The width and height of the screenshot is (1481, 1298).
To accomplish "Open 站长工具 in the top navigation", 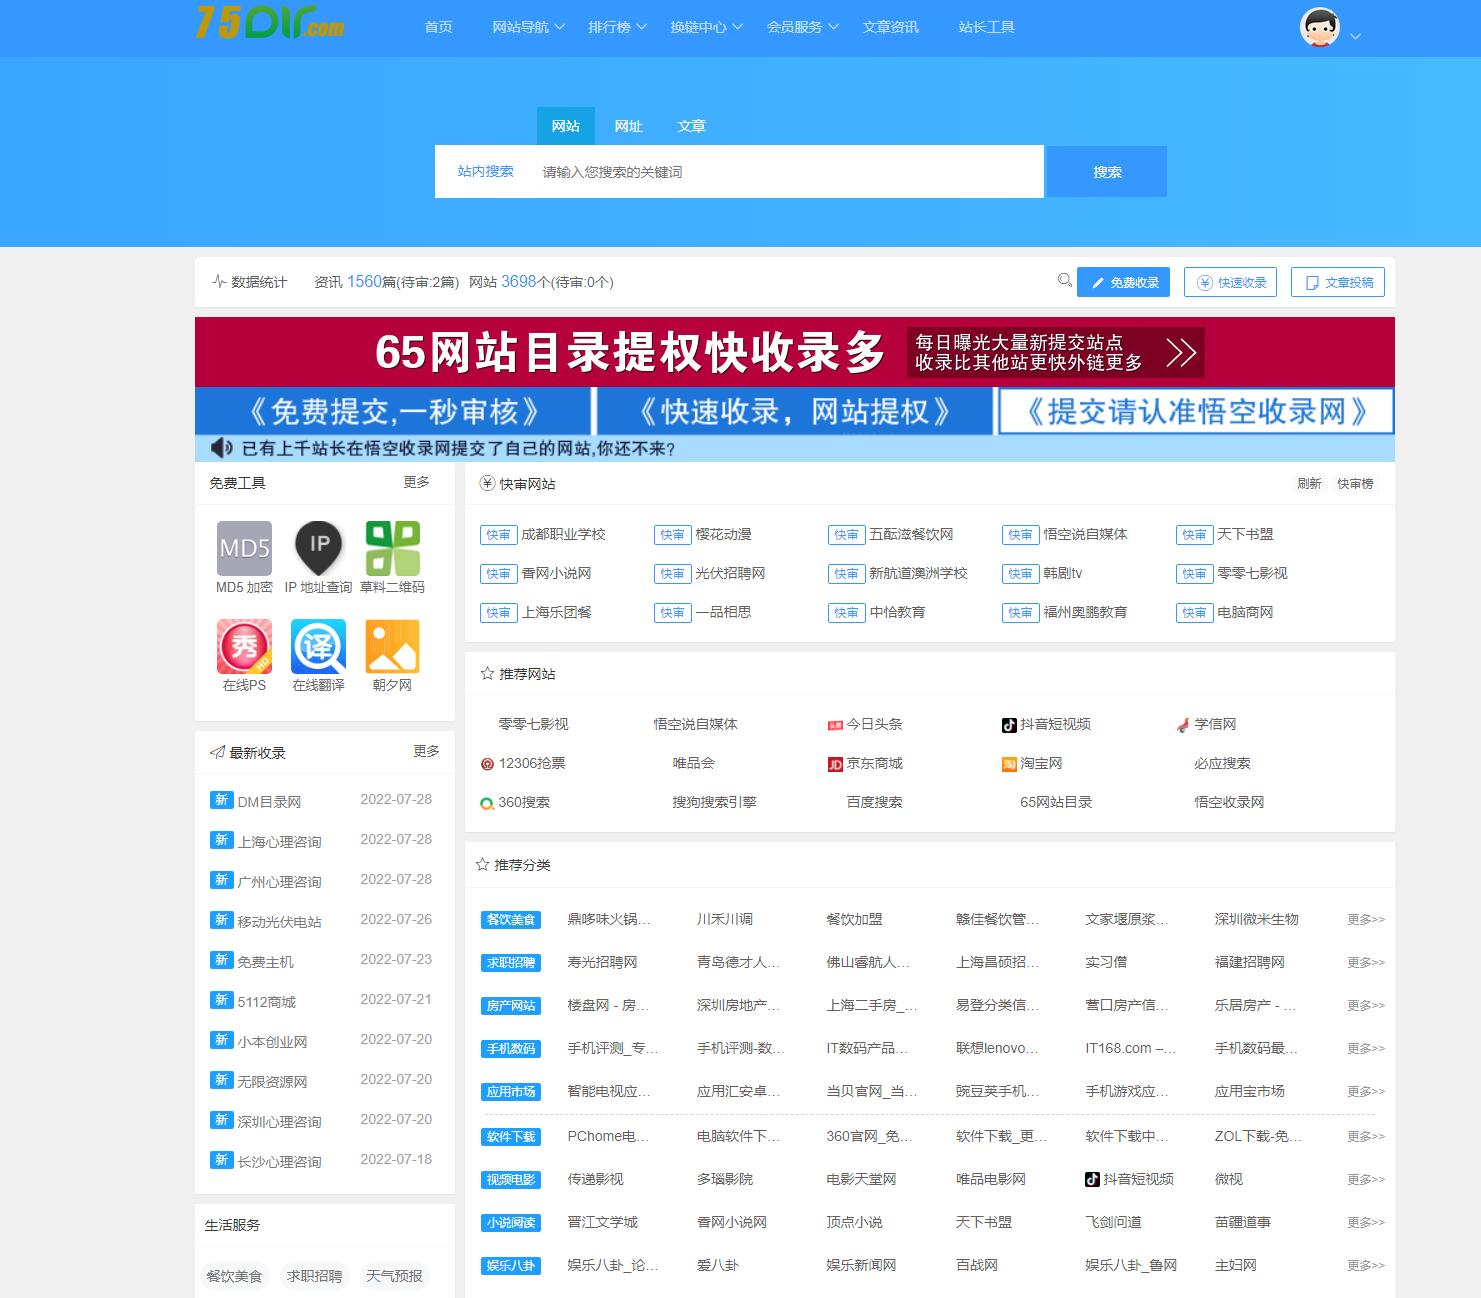I will [986, 27].
